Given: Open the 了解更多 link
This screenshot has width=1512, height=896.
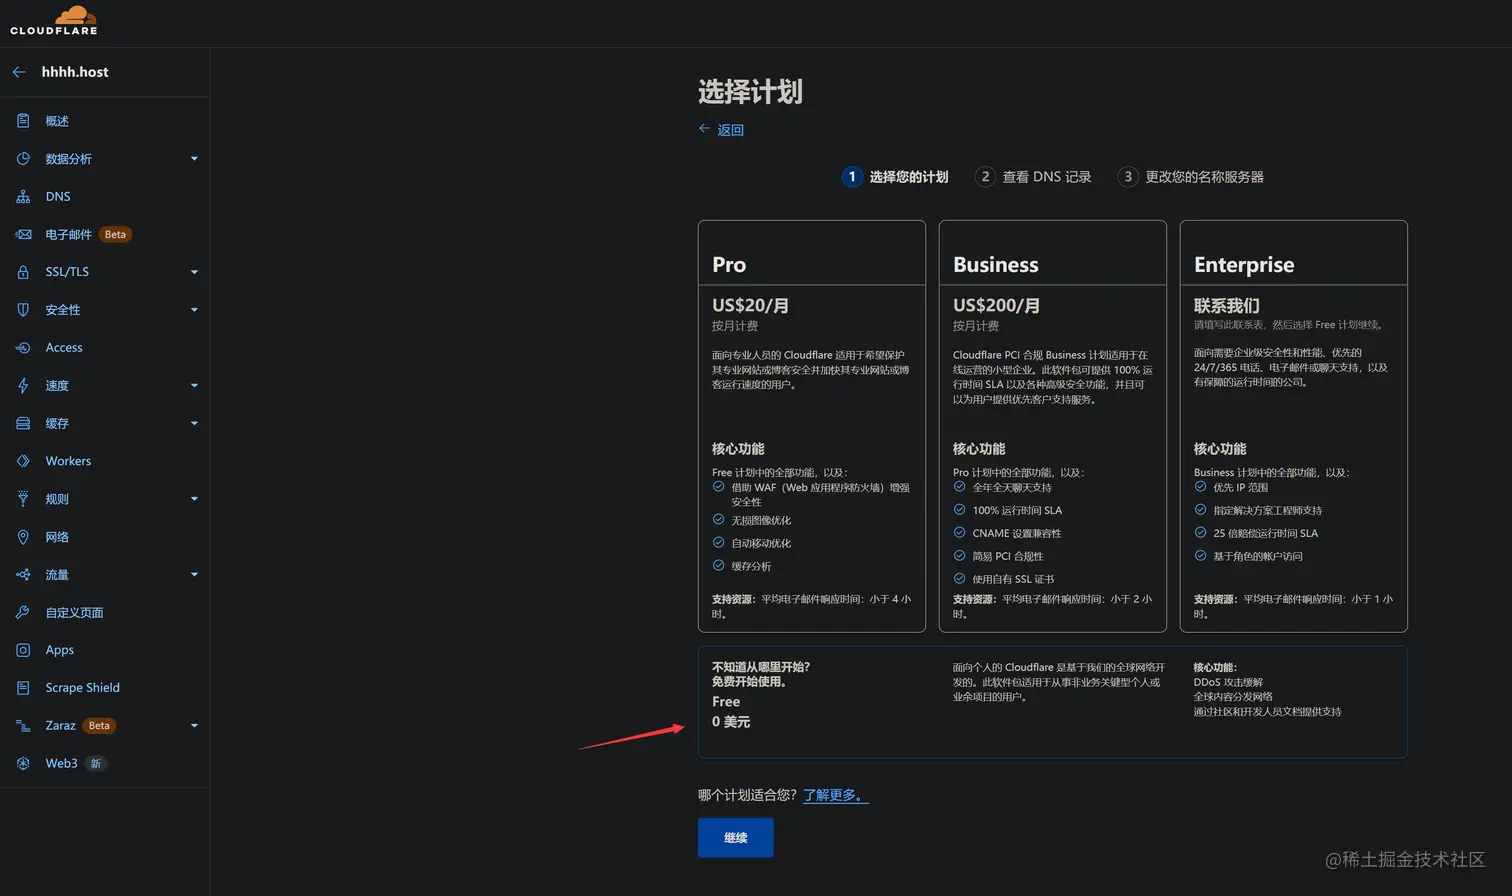Looking at the screenshot, I should [x=836, y=795].
